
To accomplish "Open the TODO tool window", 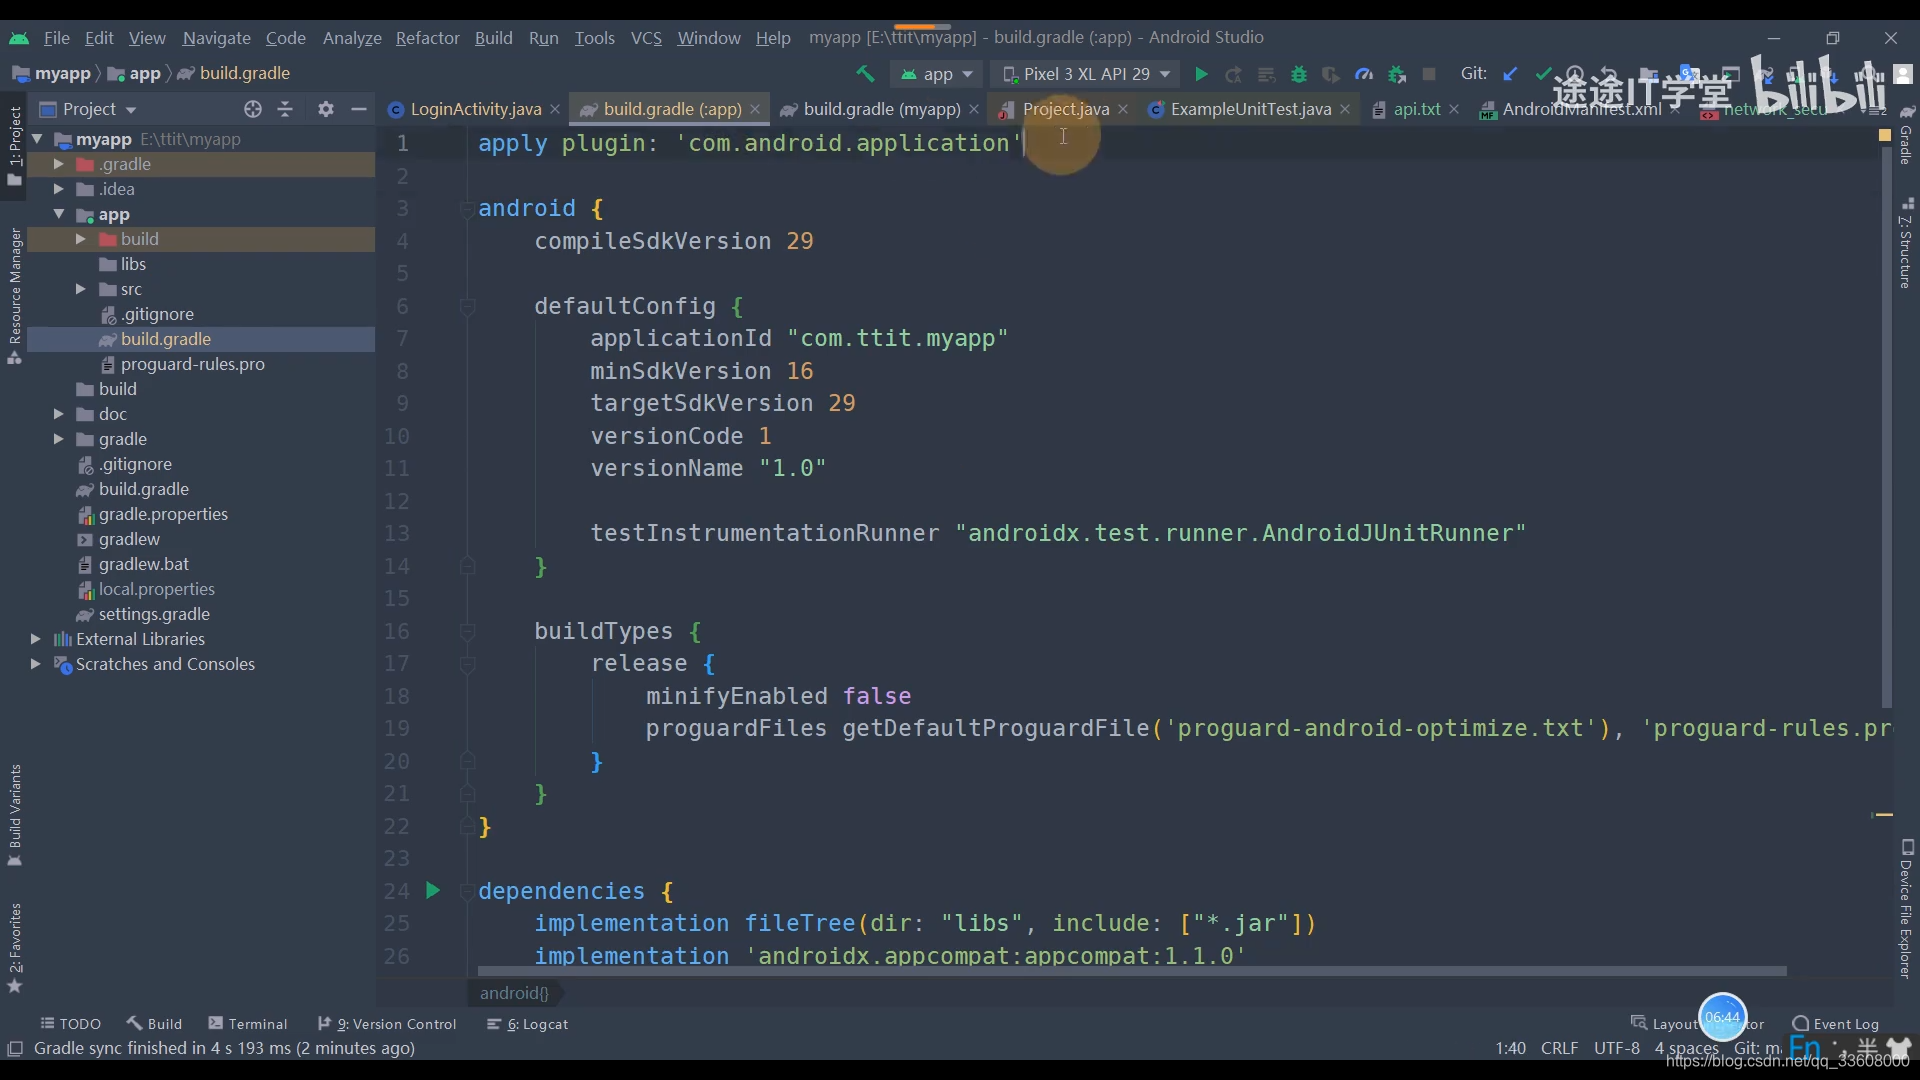I will click(71, 1024).
